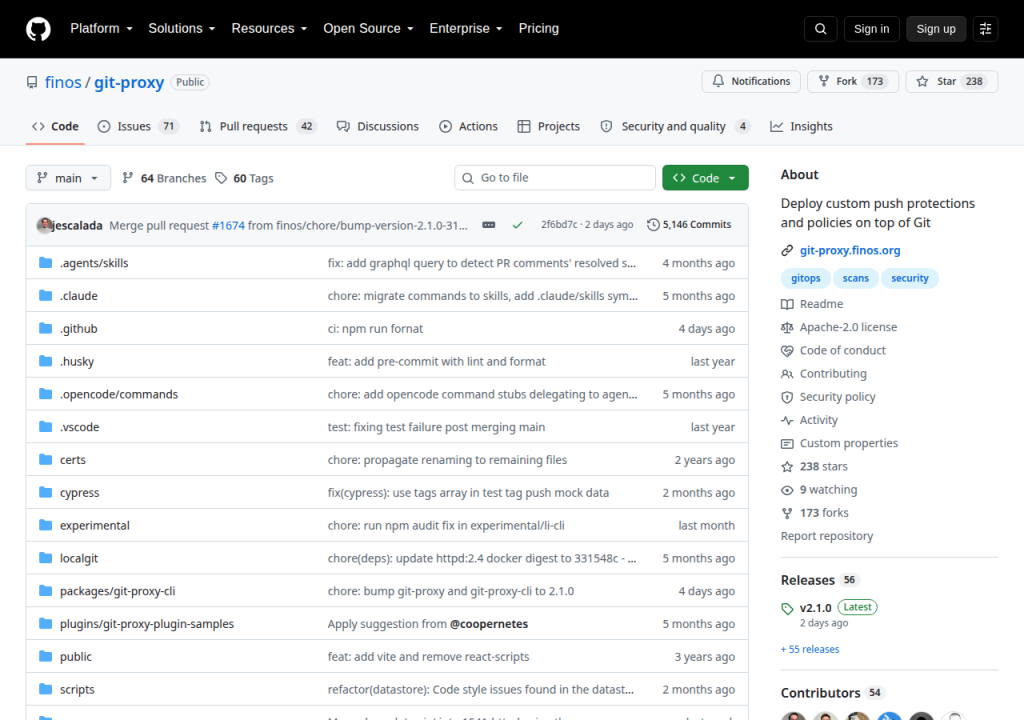Click the Sign in button

(871, 29)
